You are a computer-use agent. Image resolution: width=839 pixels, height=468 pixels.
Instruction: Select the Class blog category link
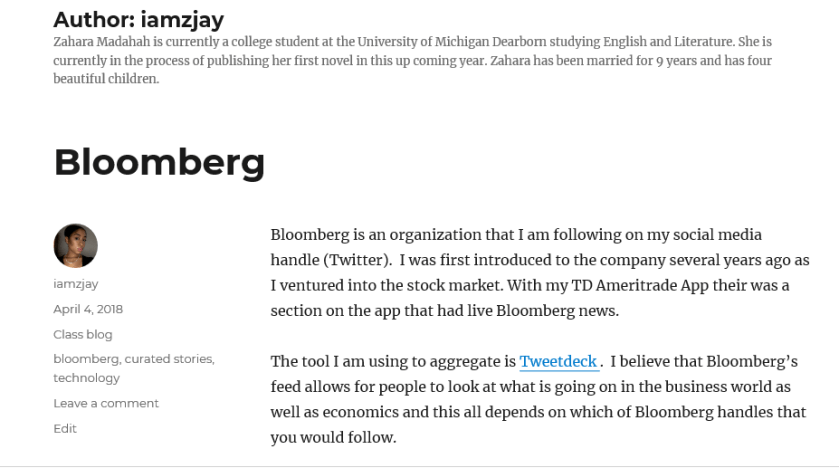(83, 334)
